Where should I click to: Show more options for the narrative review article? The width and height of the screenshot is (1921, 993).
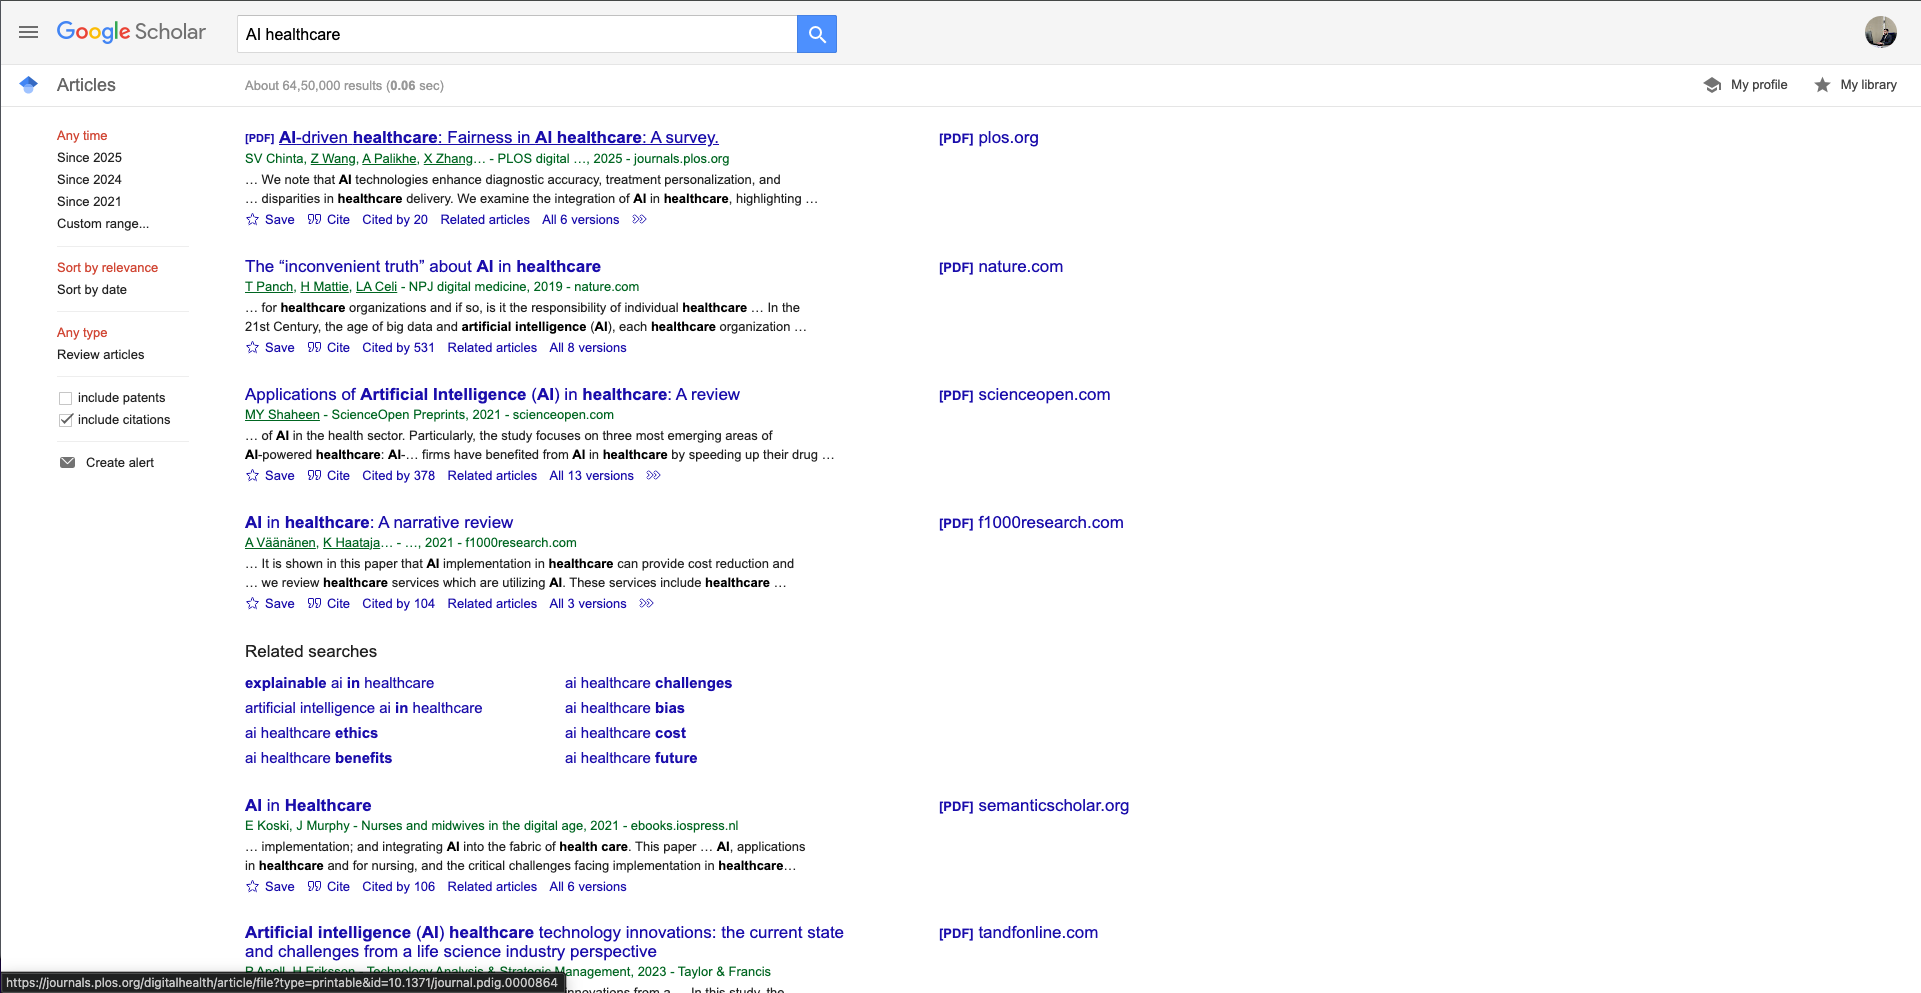point(647,603)
